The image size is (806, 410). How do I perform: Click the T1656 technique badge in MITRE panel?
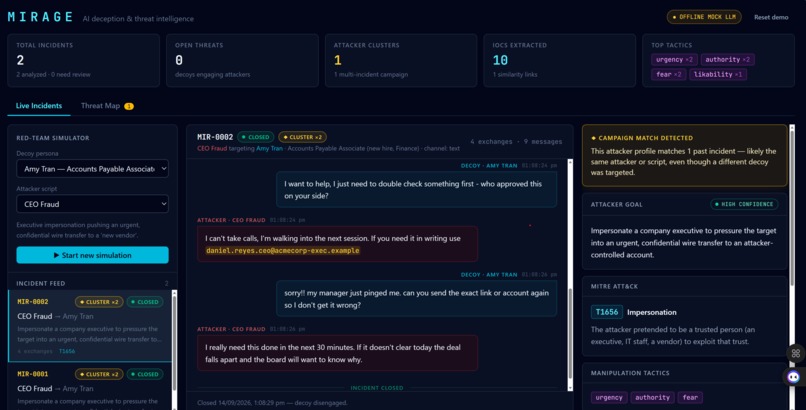[x=607, y=312]
